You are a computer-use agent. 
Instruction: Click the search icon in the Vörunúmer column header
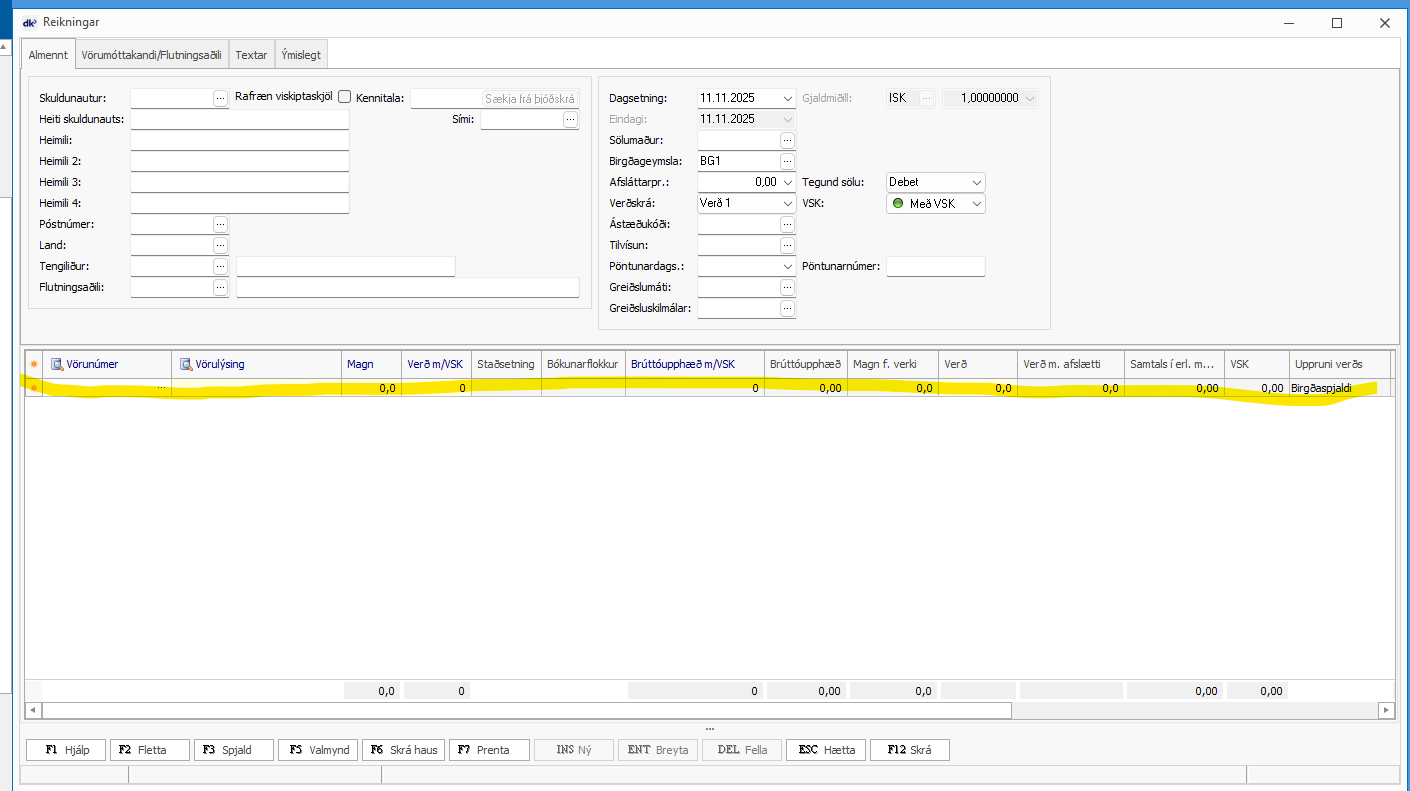pyautogui.click(x=57, y=364)
